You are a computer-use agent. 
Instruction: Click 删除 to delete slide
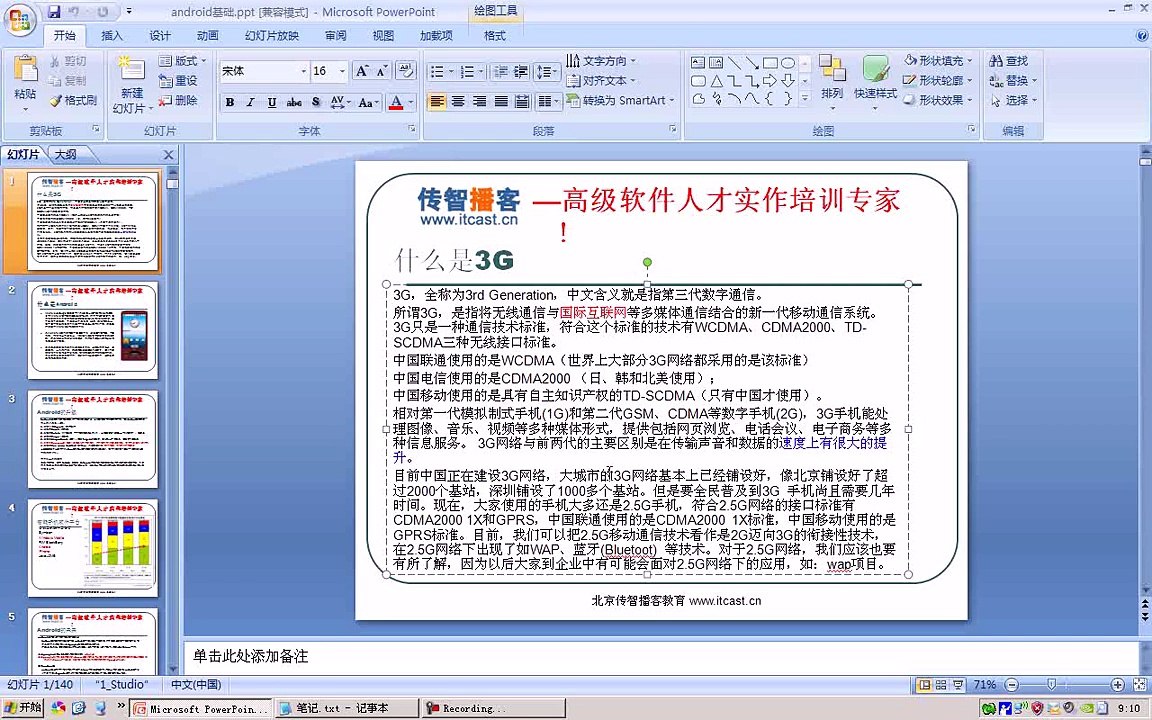tap(179, 100)
